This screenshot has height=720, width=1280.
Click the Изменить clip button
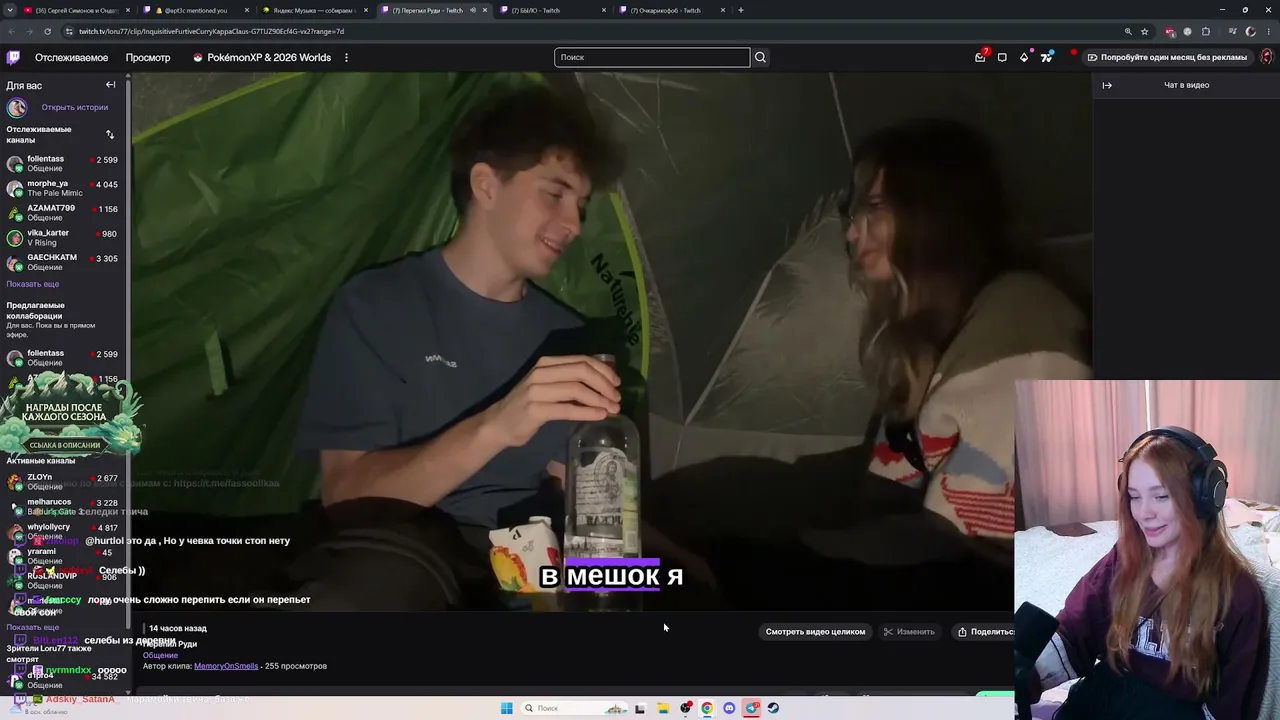point(909,632)
